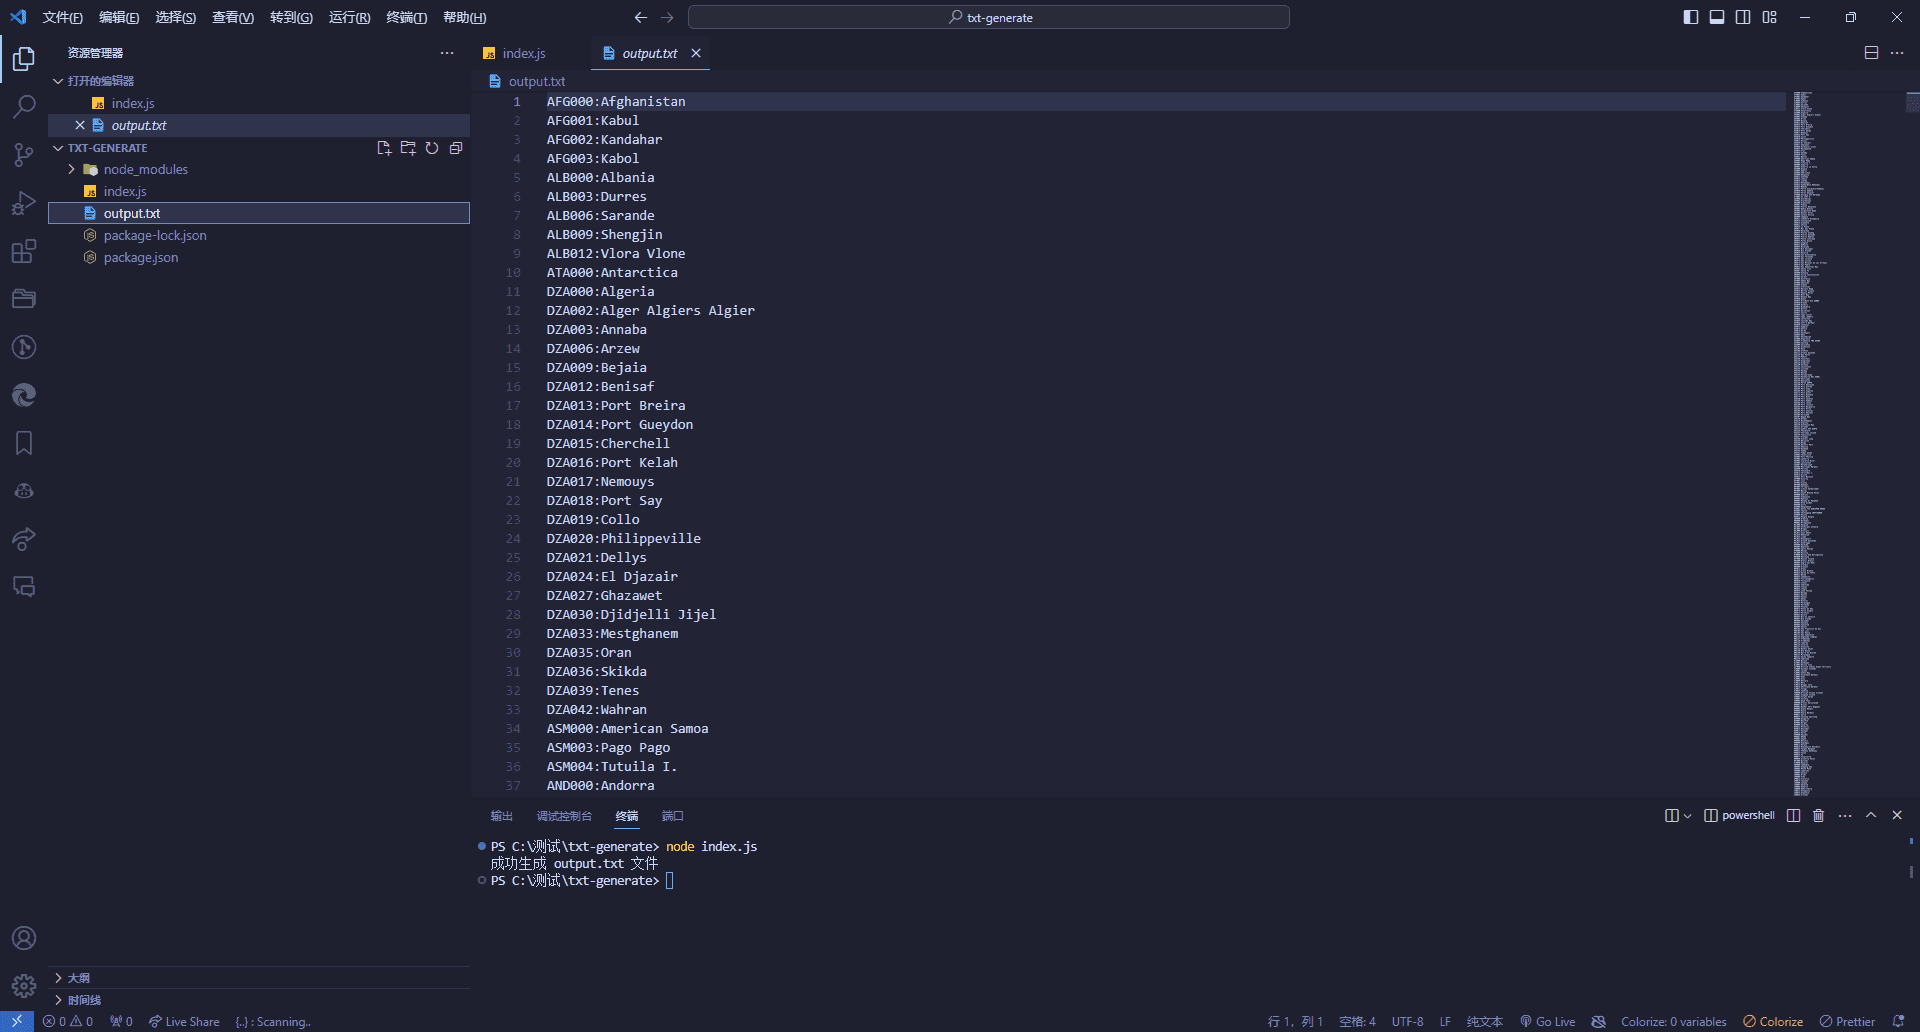Open the Run menu
The image size is (1920, 1032).
tap(349, 17)
